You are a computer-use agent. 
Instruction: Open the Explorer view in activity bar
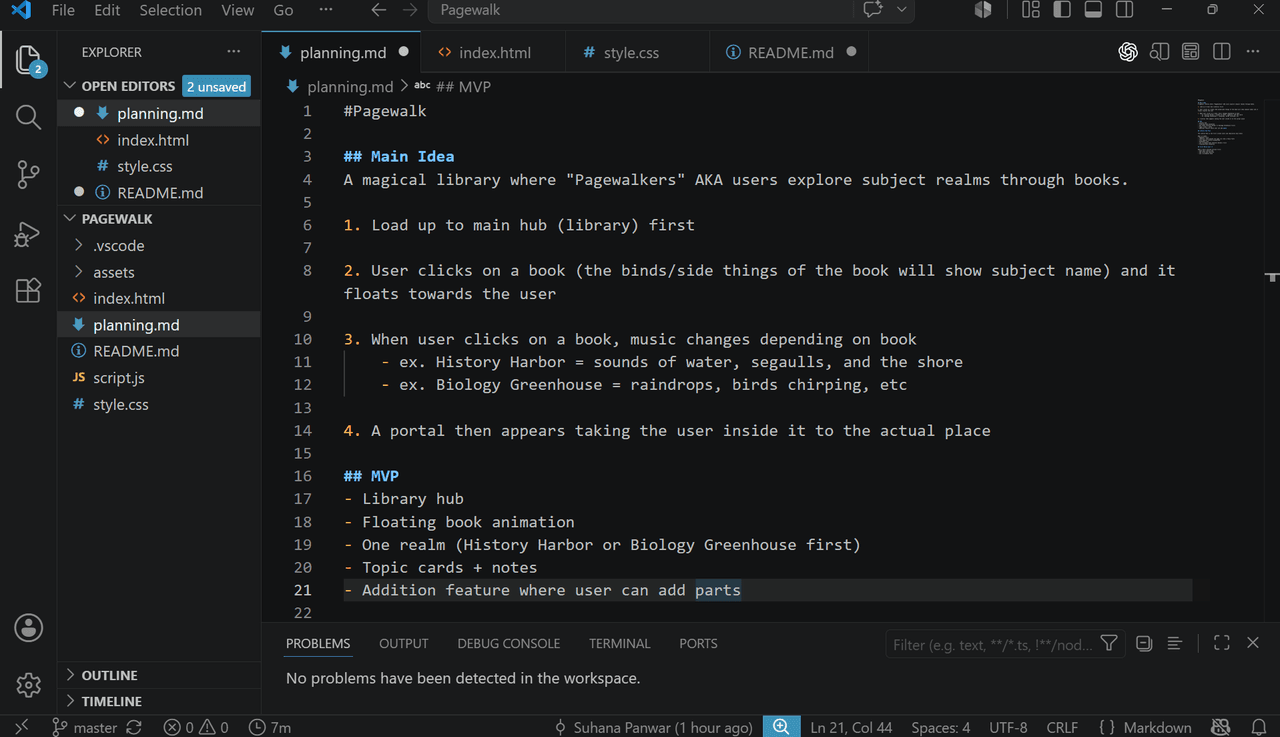(28, 59)
